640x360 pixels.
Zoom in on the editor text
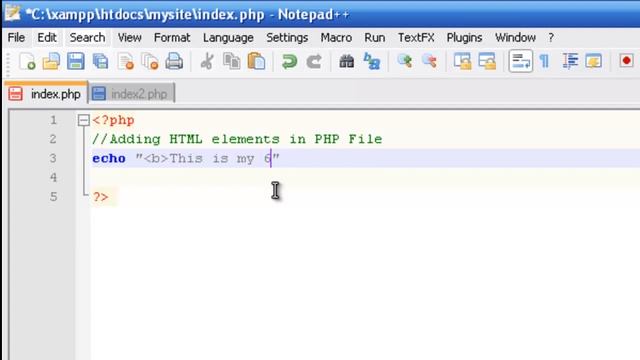[404, 62]
